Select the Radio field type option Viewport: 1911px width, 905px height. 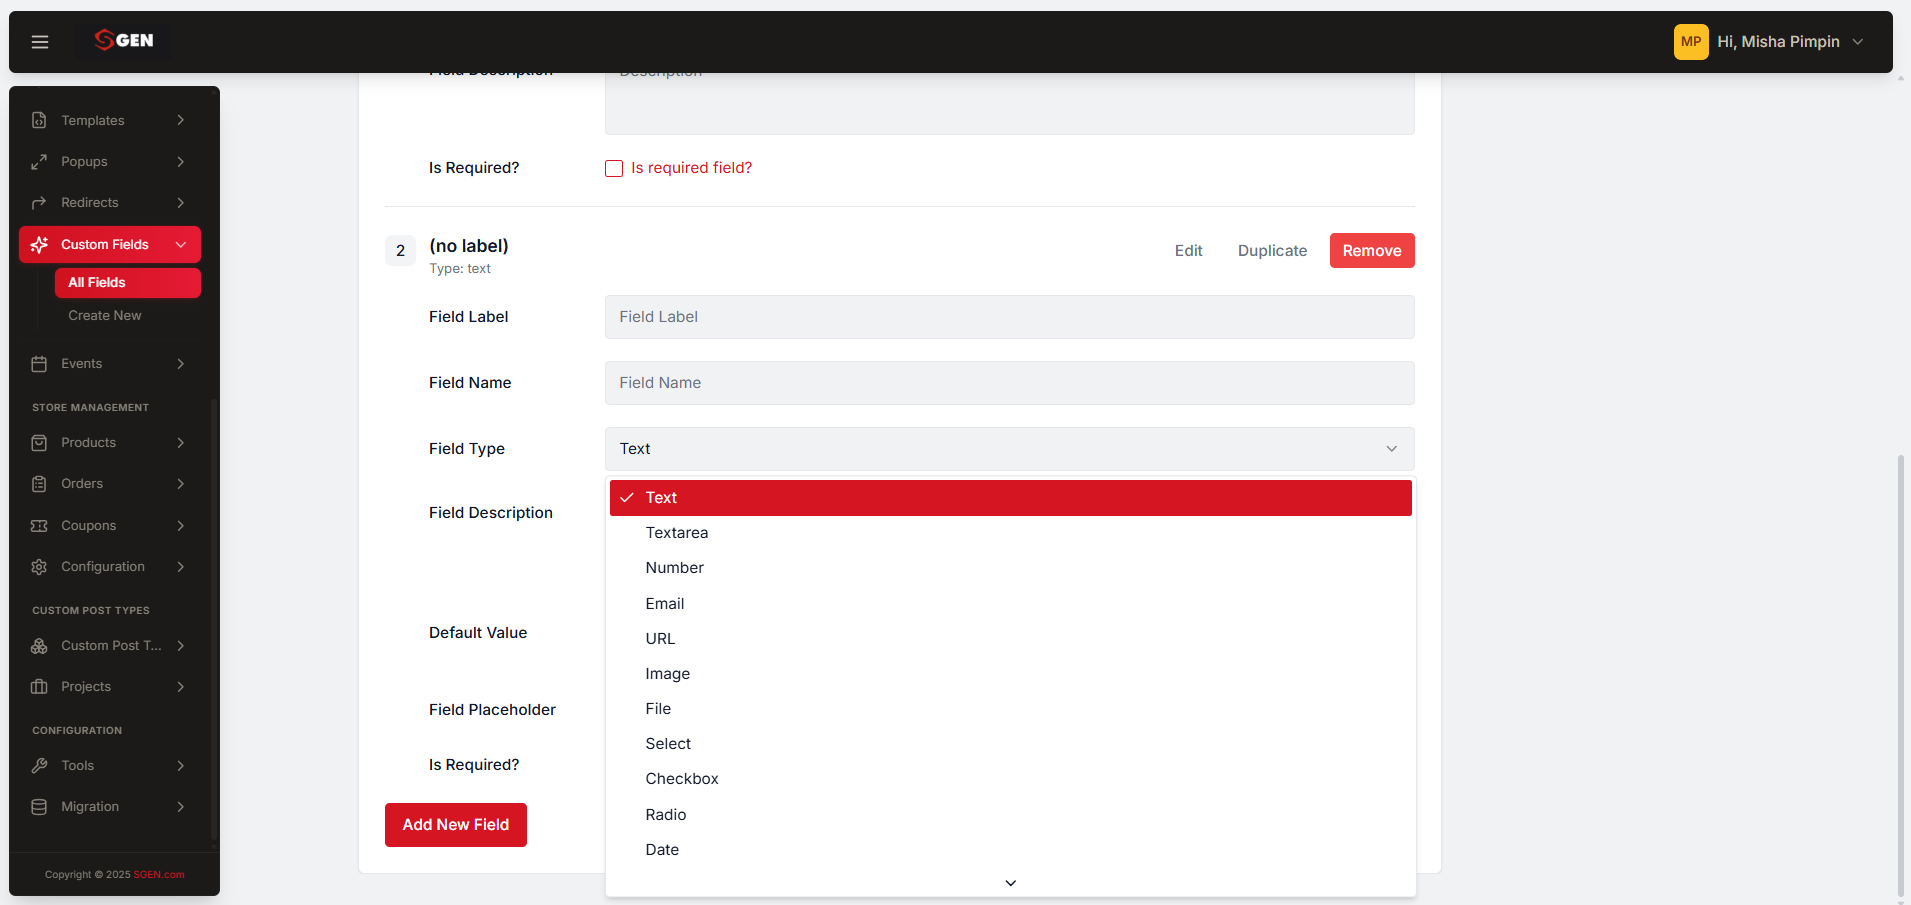tap(1010, 815)
